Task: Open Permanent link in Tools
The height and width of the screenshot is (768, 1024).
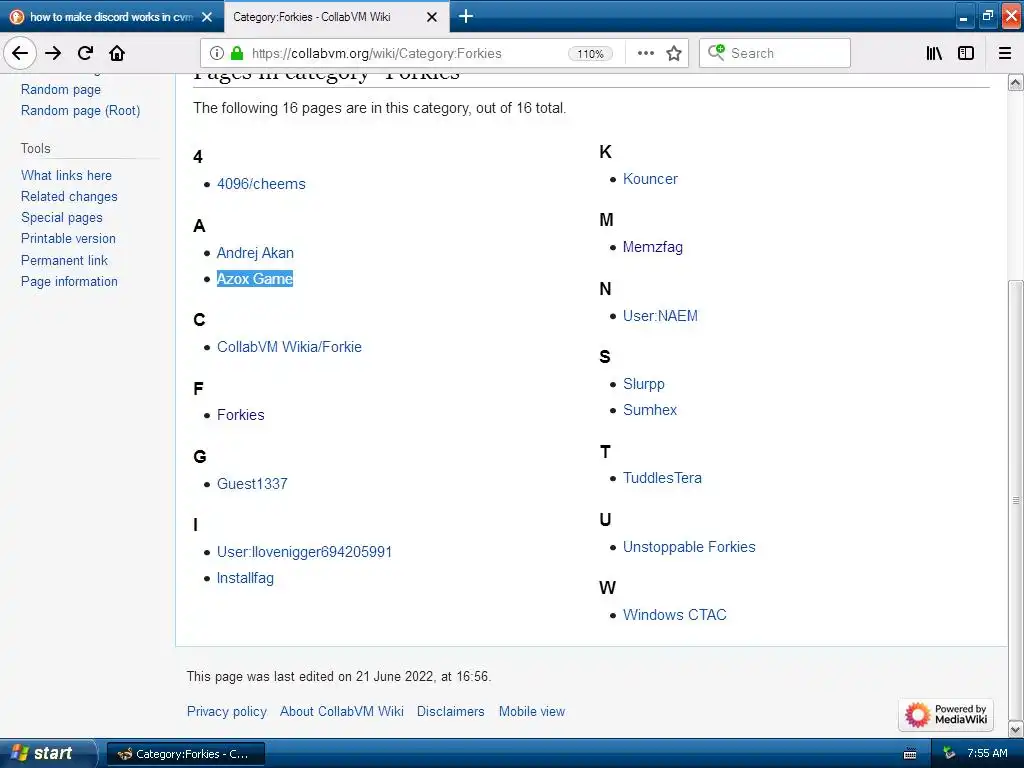Action: [64, 260]
